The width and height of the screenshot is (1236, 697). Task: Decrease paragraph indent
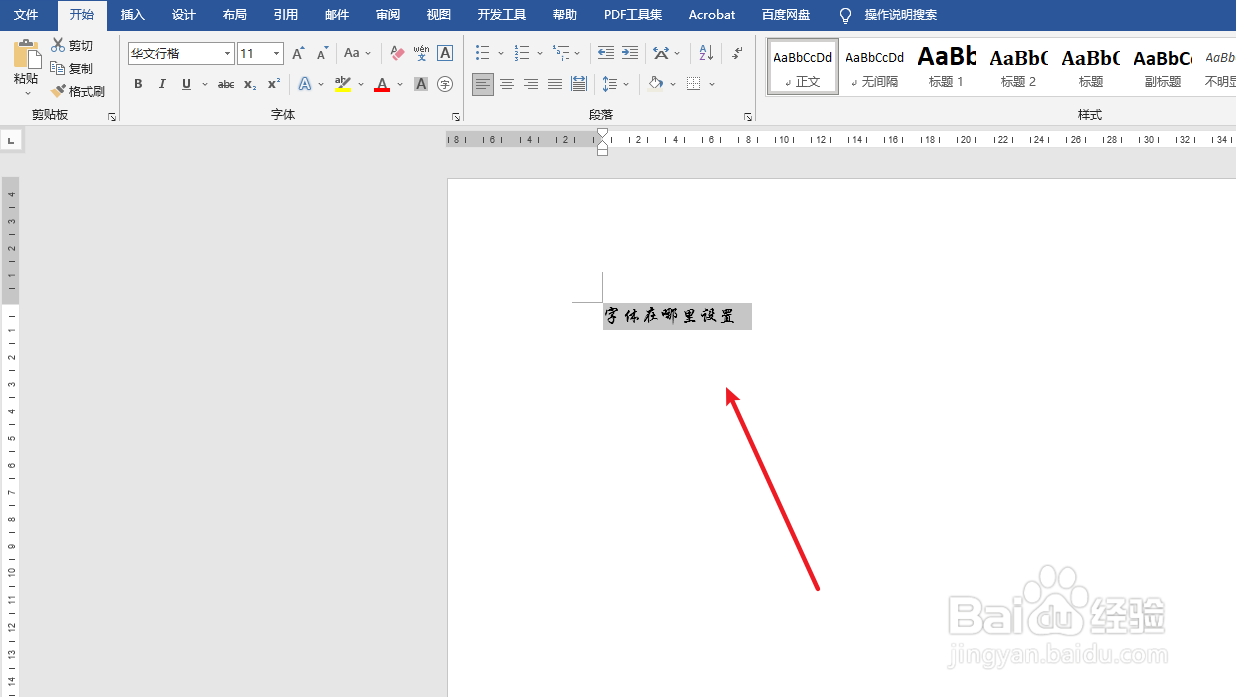pos(605,53)
